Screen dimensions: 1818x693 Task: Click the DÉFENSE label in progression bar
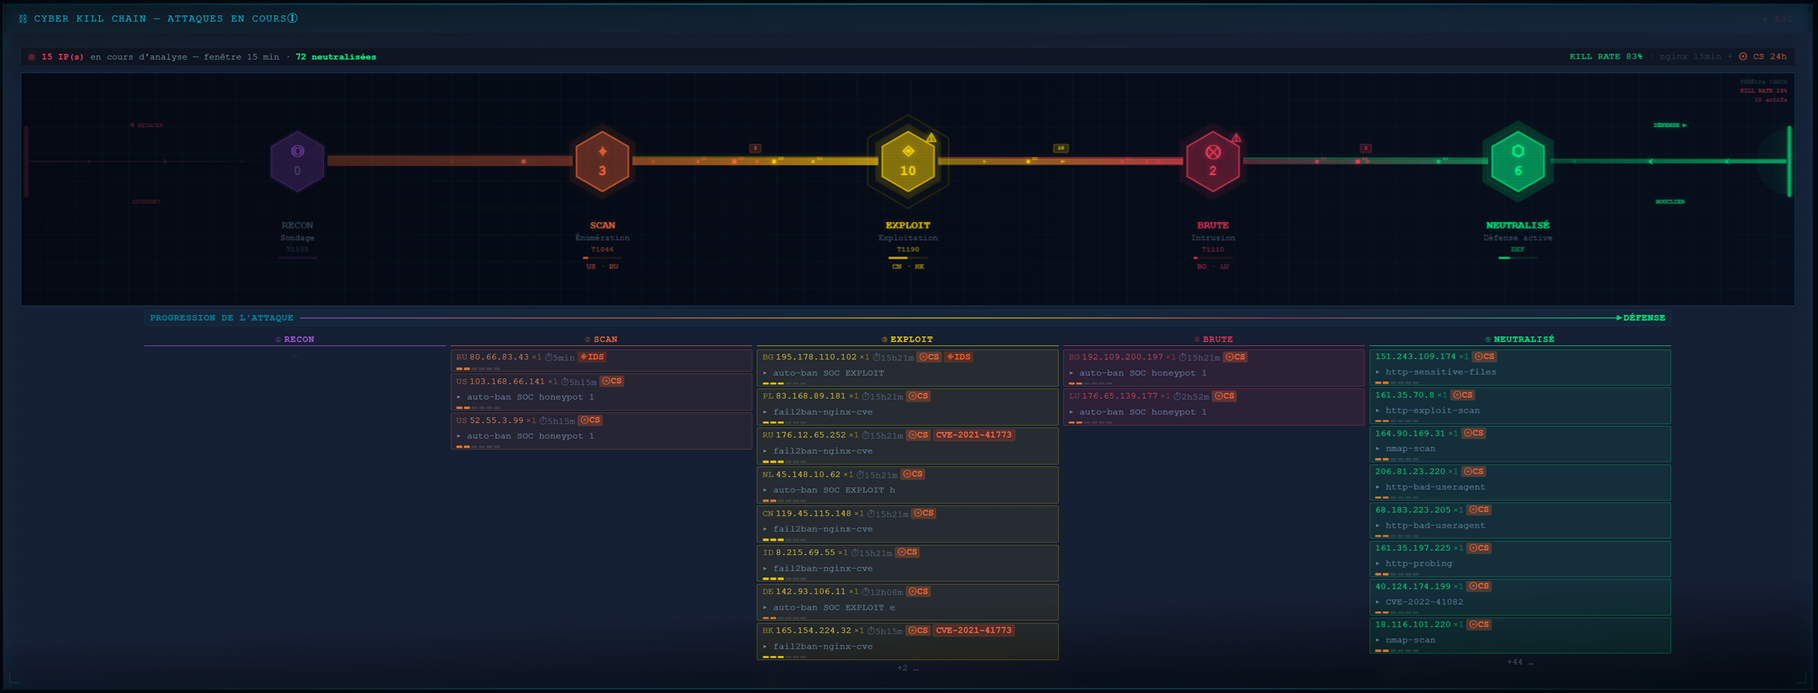[x=1644, y=318]
